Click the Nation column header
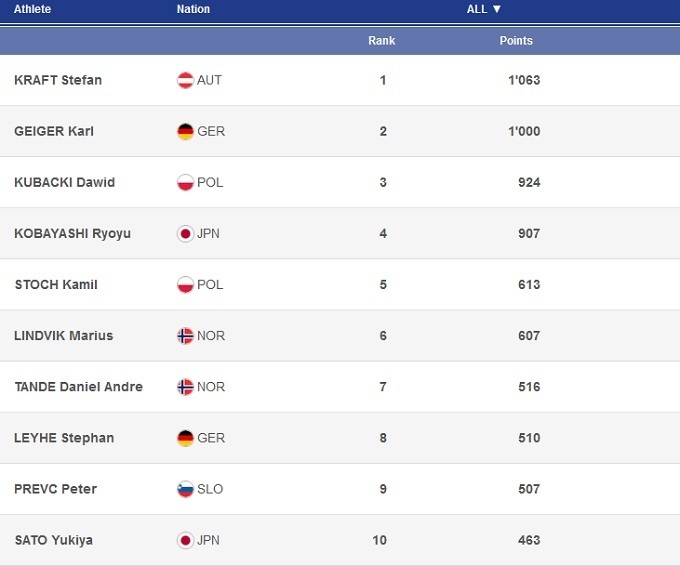The width and height of the screenshot is (680, 566). (193, 9)
